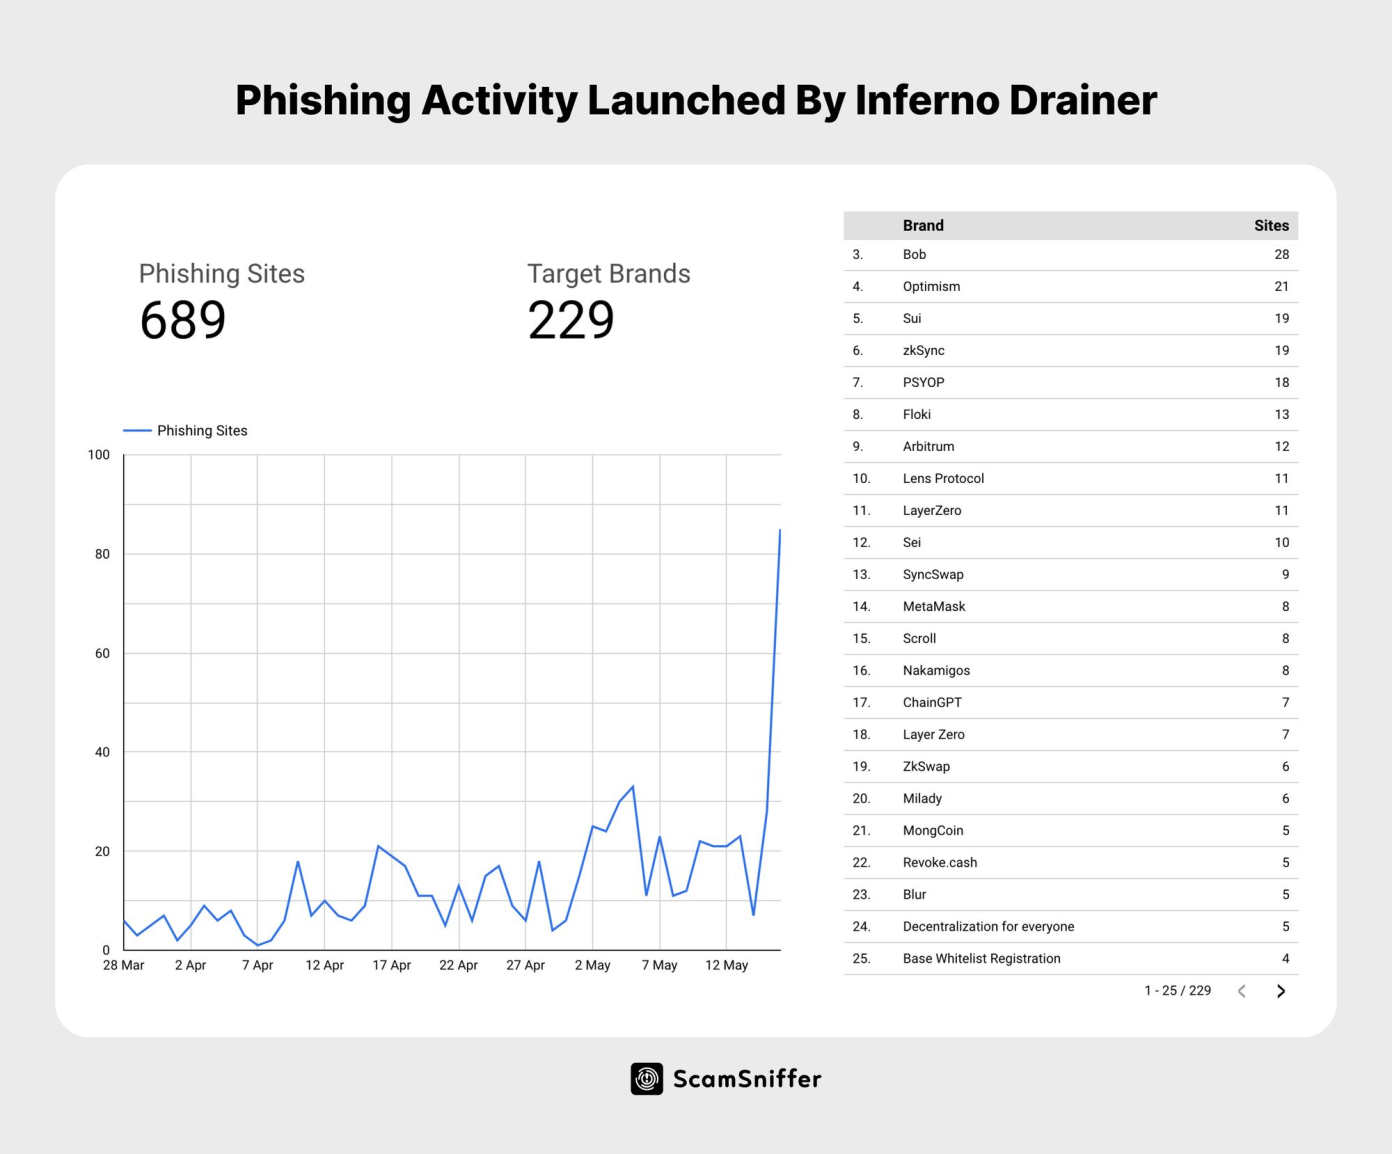Click the Phishing Sites legend line

[x=137, y=431]
